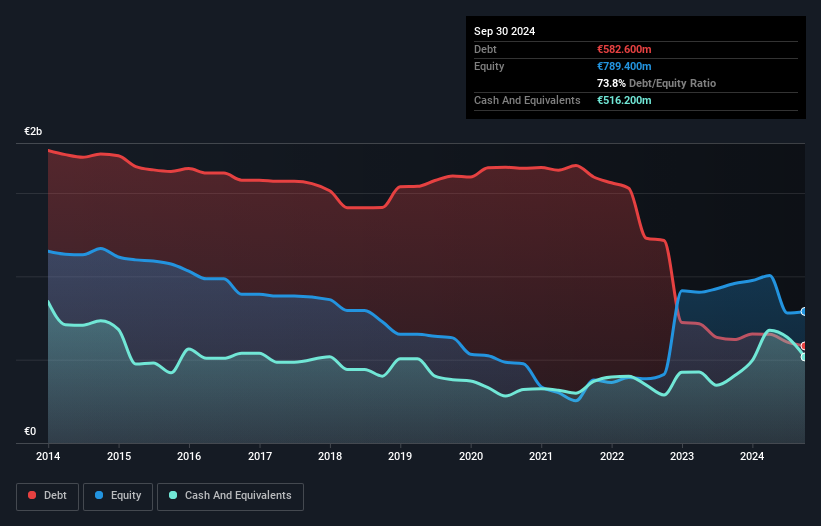Click the 2021 x-axis label

click(x=541, y=456)
